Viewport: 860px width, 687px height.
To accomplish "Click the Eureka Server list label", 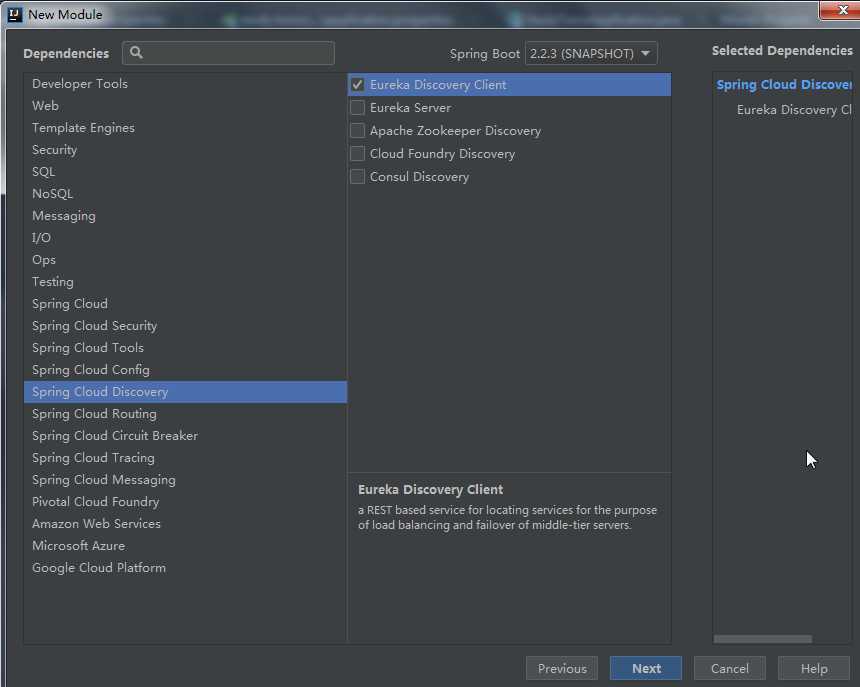I will tap(410, 107).
